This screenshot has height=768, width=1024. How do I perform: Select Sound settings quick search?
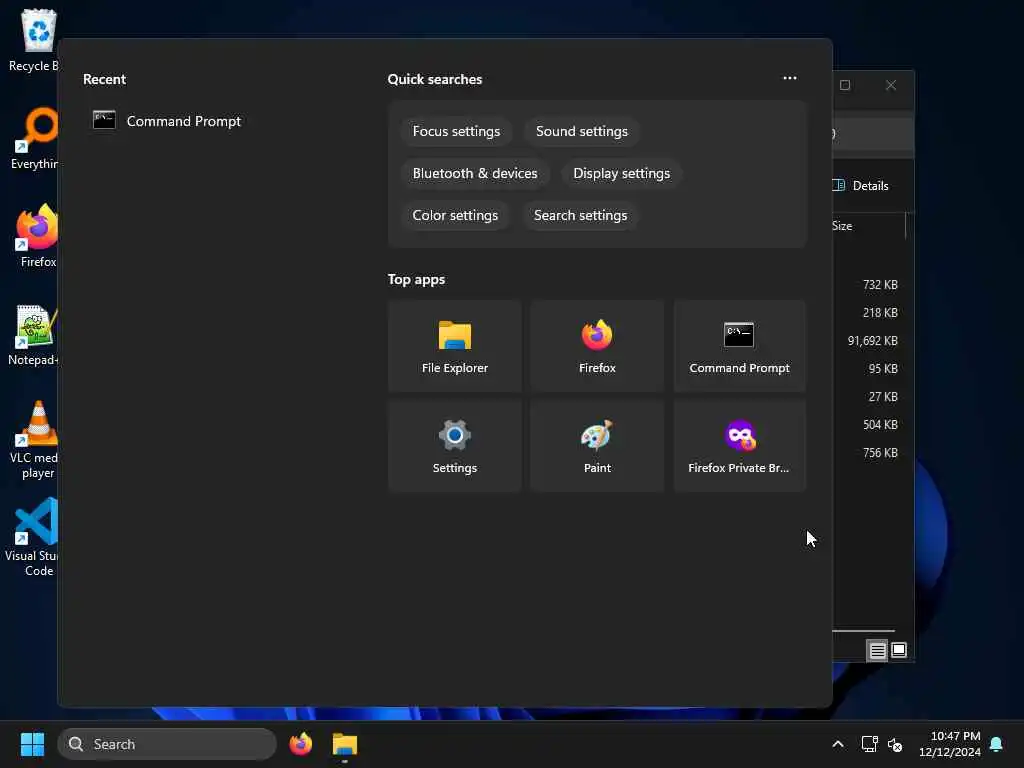tap(581, 131)
